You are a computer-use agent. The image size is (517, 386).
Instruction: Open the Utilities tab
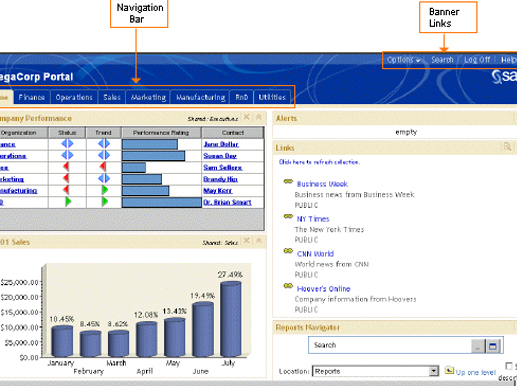272,97
